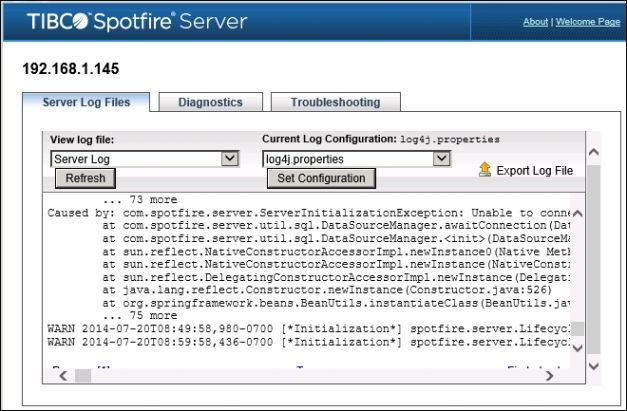Click outer panel scroll up arrow

tap(594, 152)
